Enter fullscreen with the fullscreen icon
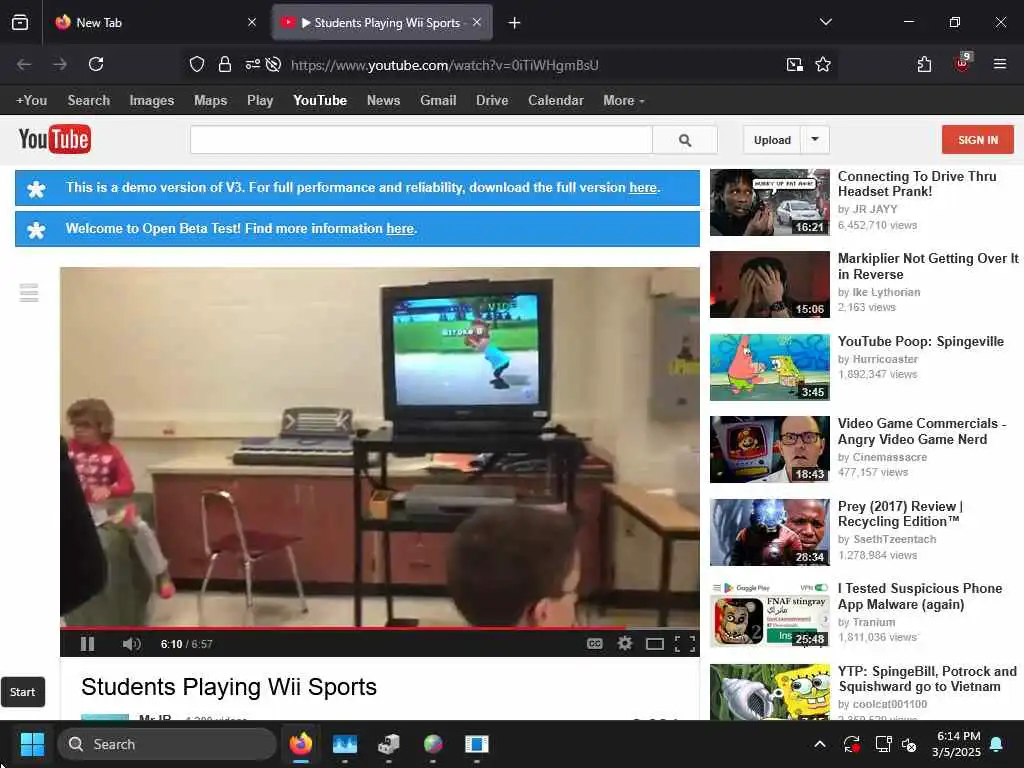The width and height of the screenshot is (1024, 768). click(x=684, y=645)
